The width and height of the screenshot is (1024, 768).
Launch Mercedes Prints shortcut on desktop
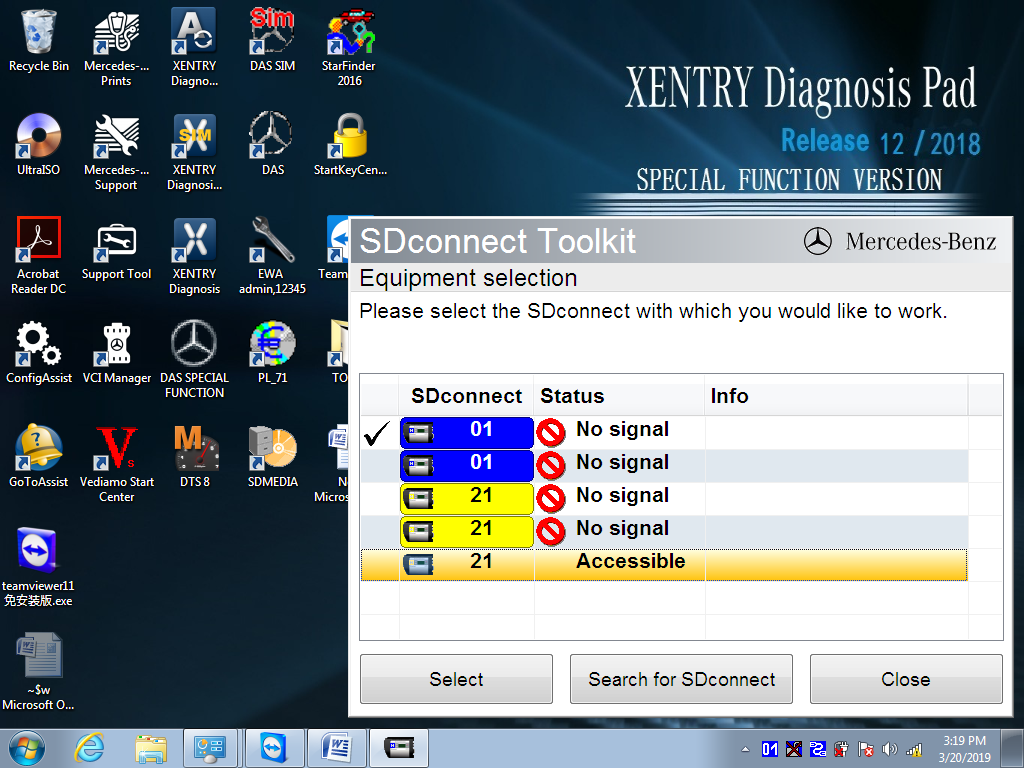[x=116, y=47]
